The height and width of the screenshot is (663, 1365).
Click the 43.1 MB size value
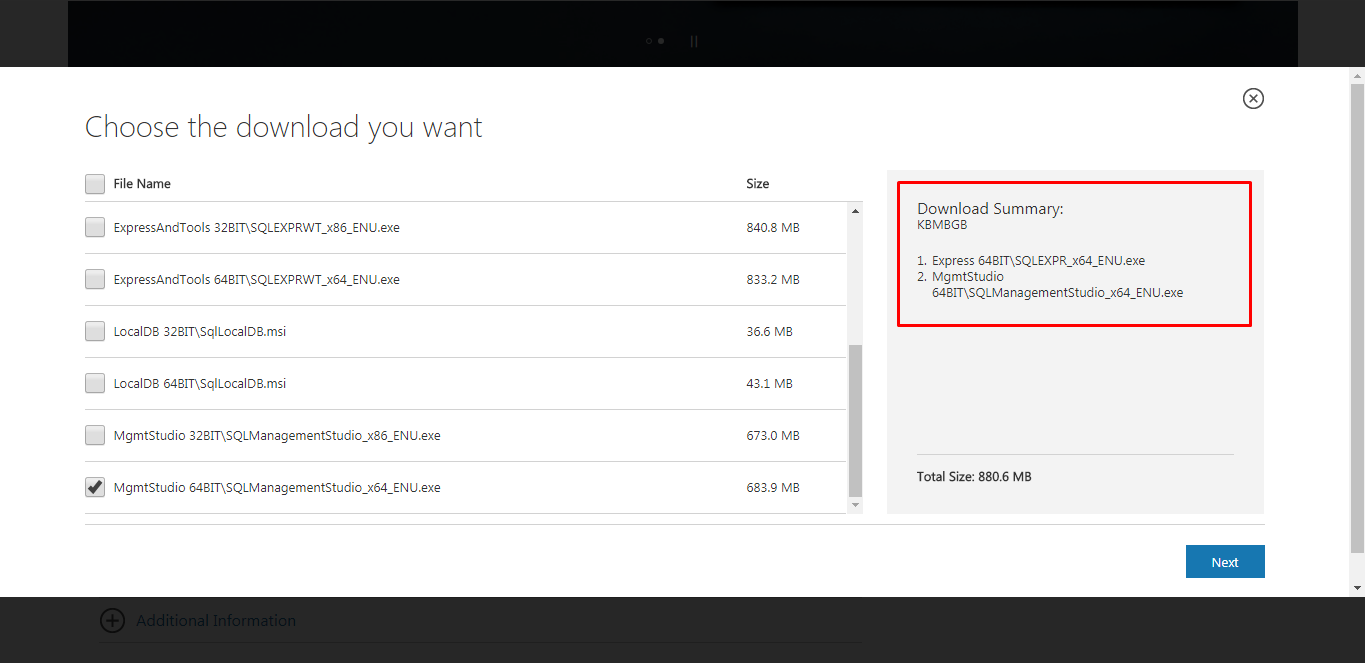[x=769, y=384]
